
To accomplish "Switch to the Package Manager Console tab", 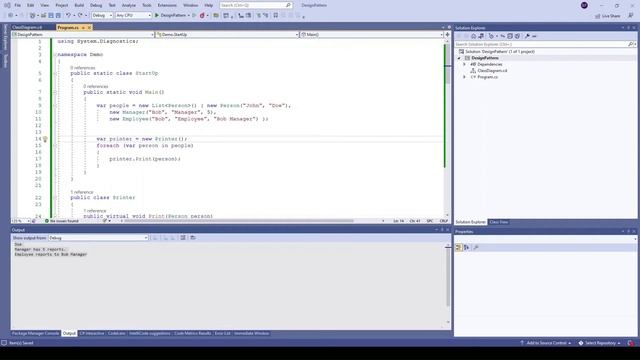I will pyautogui.click(x=36, y=333).
